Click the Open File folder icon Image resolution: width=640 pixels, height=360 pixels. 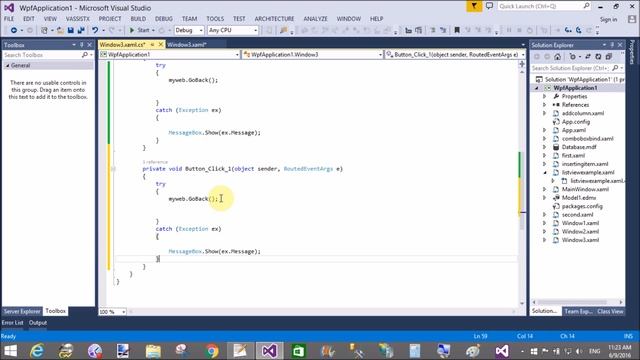[60, 30]
